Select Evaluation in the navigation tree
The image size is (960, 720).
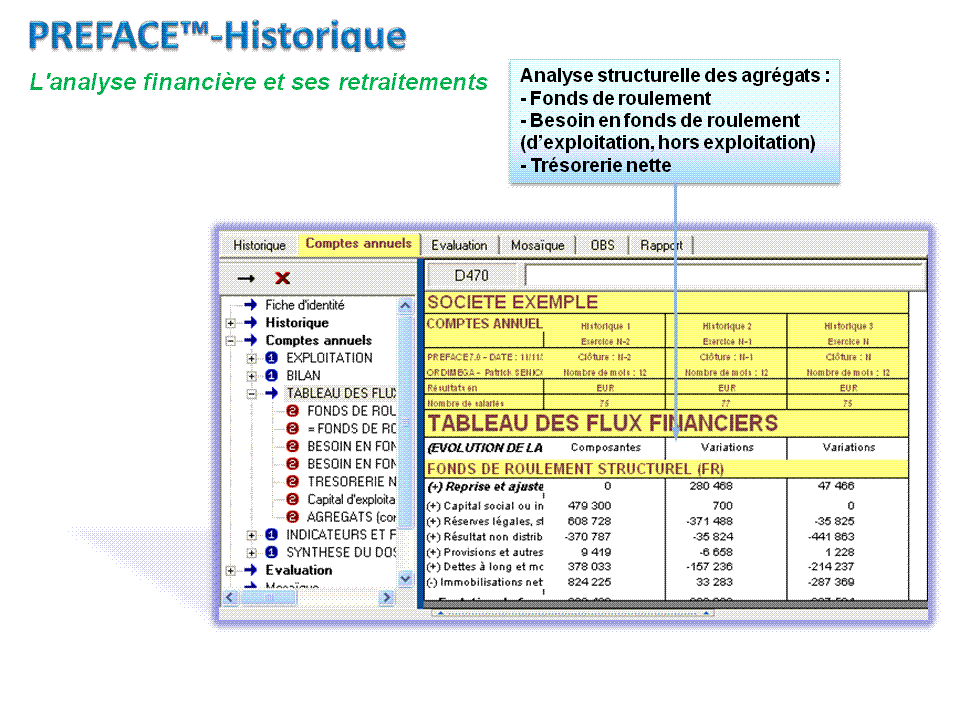pos(299,571)
